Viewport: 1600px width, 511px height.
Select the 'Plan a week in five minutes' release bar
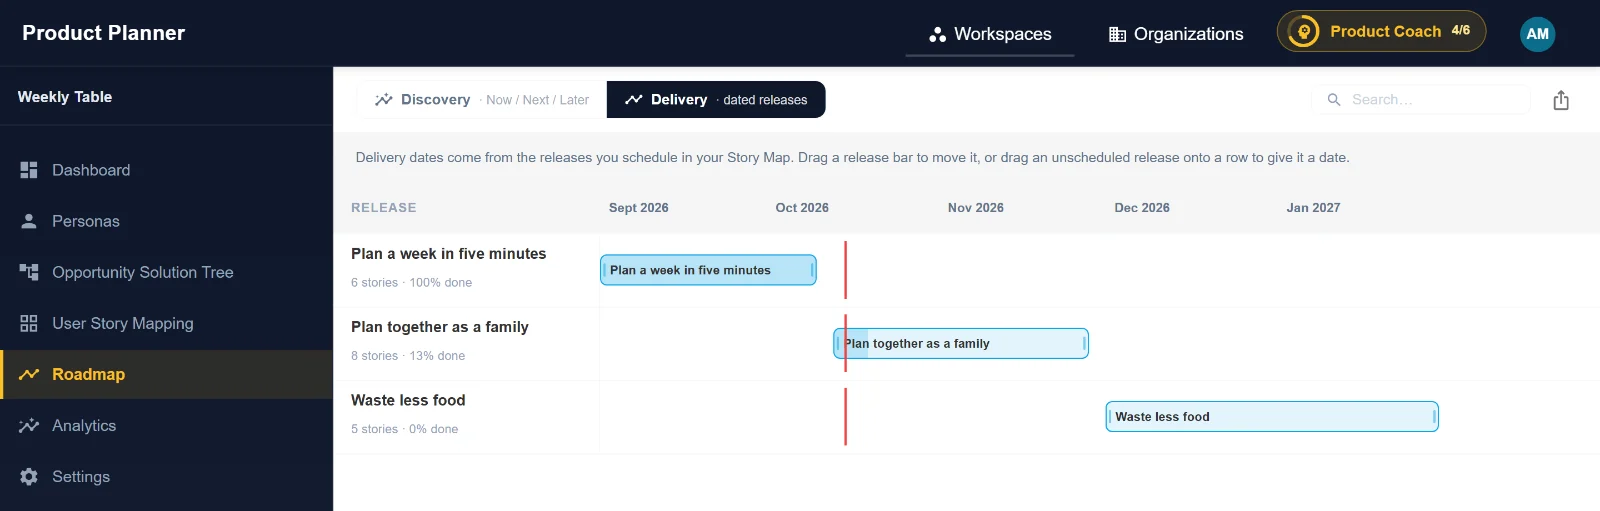(x=708, y=270)
